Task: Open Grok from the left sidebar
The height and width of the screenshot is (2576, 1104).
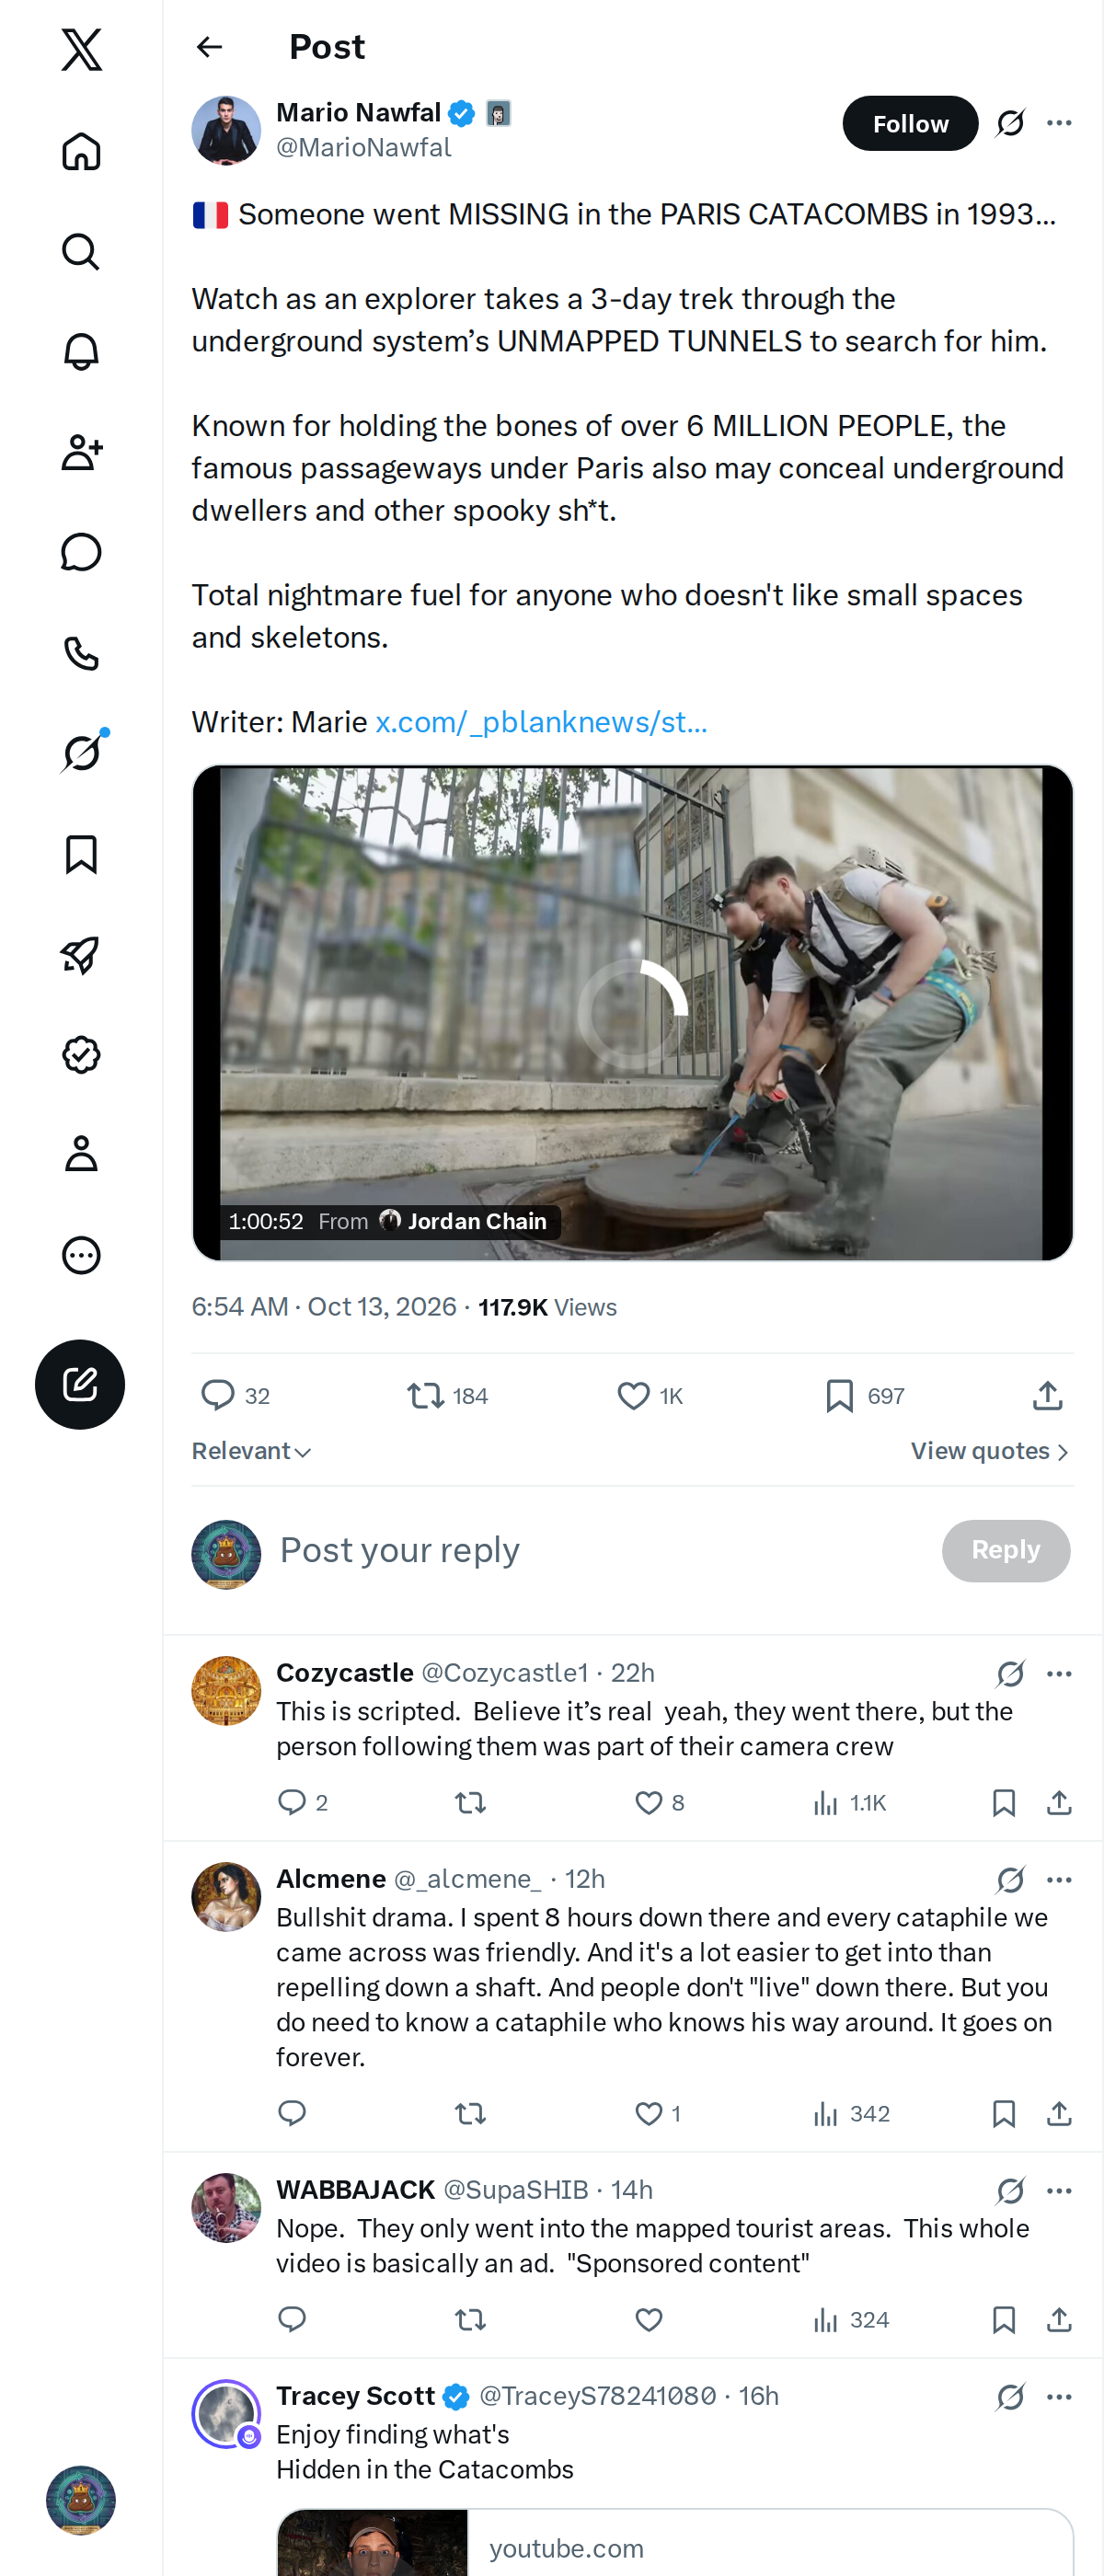Action: click(x=81, y=753)
